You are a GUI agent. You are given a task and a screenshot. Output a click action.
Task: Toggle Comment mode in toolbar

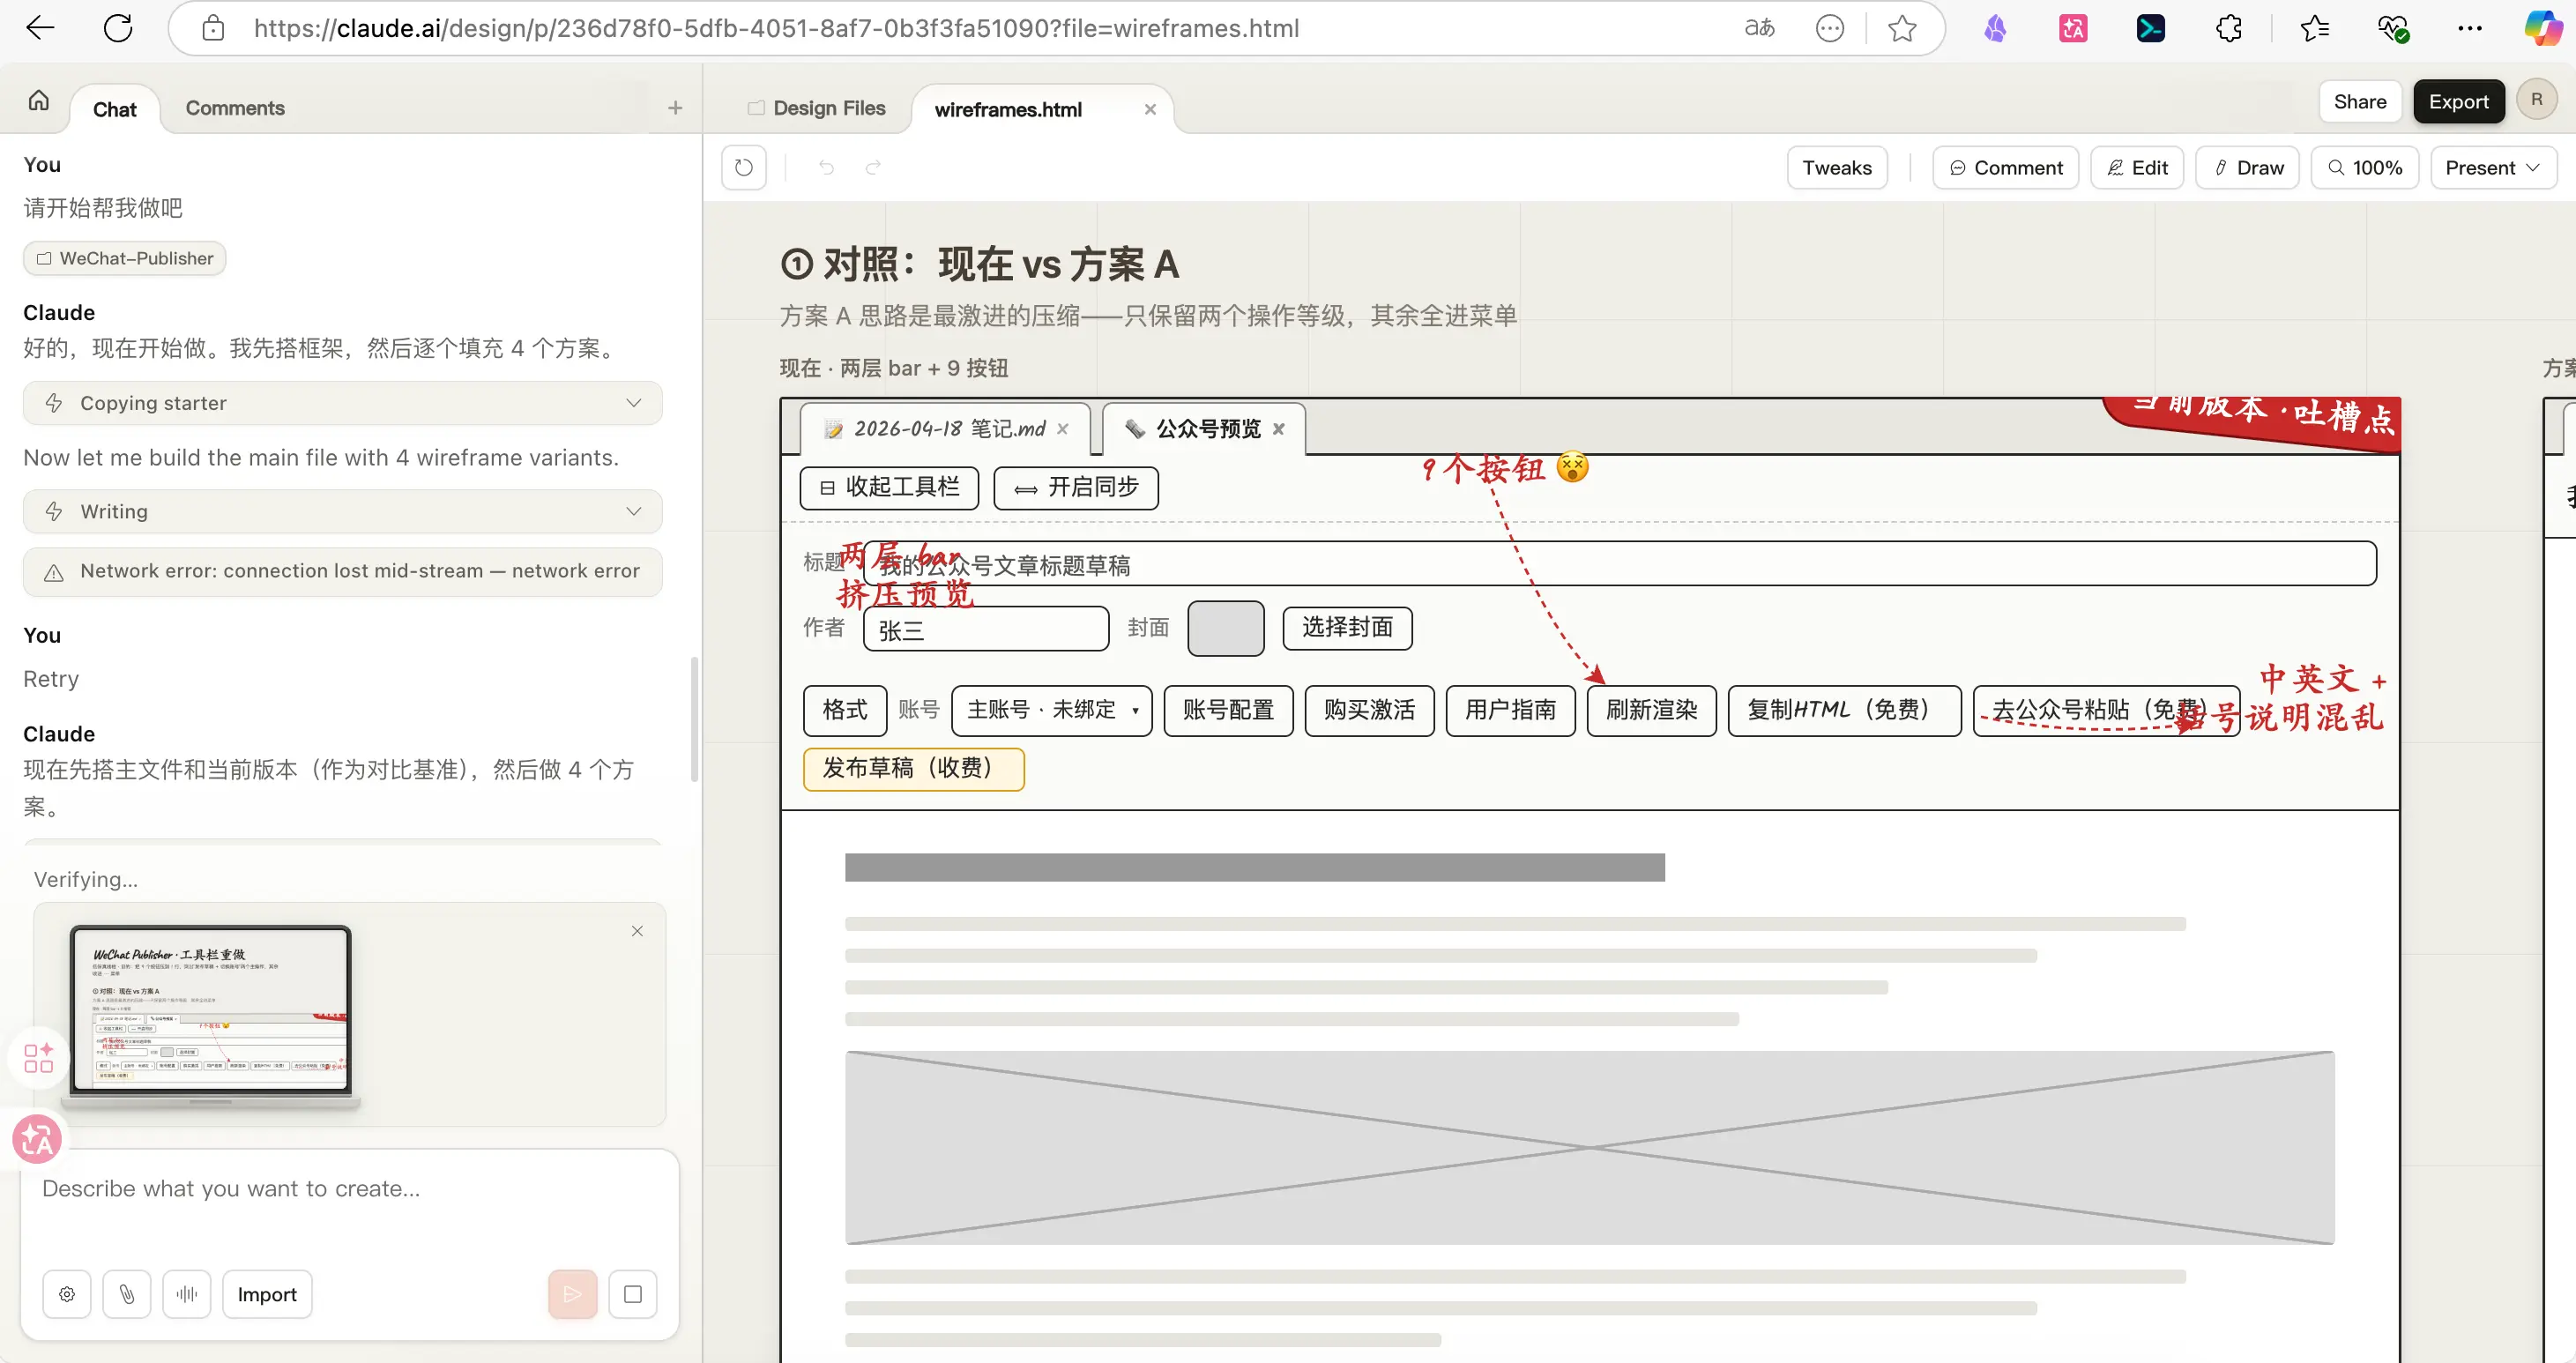coord(2005,167)
